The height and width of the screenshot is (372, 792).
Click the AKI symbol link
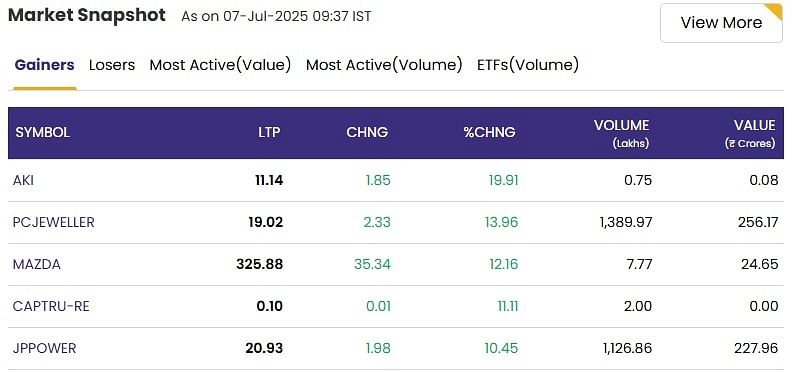23,180
